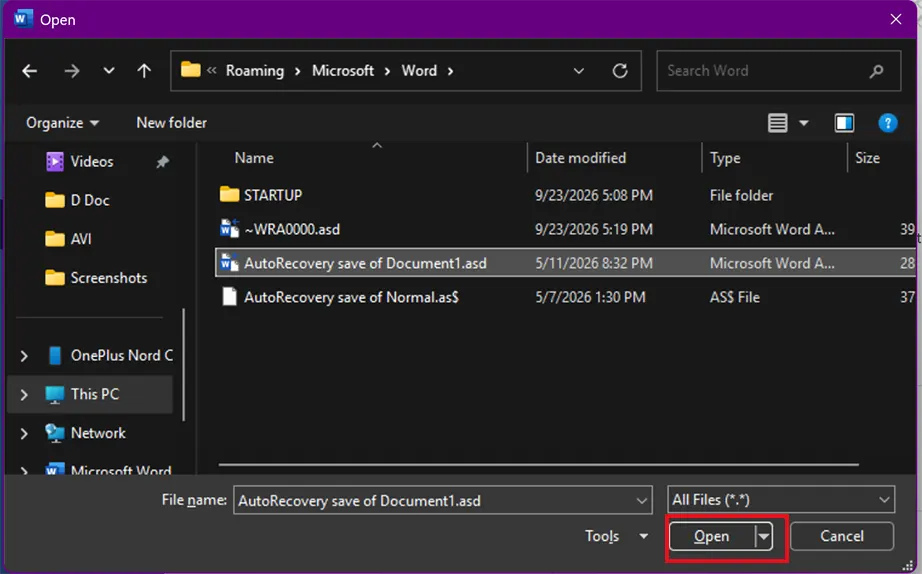This screenshot has height=574, width=922.
Task: Open the Open button's dropdown arrow
Action: (763, 536)
